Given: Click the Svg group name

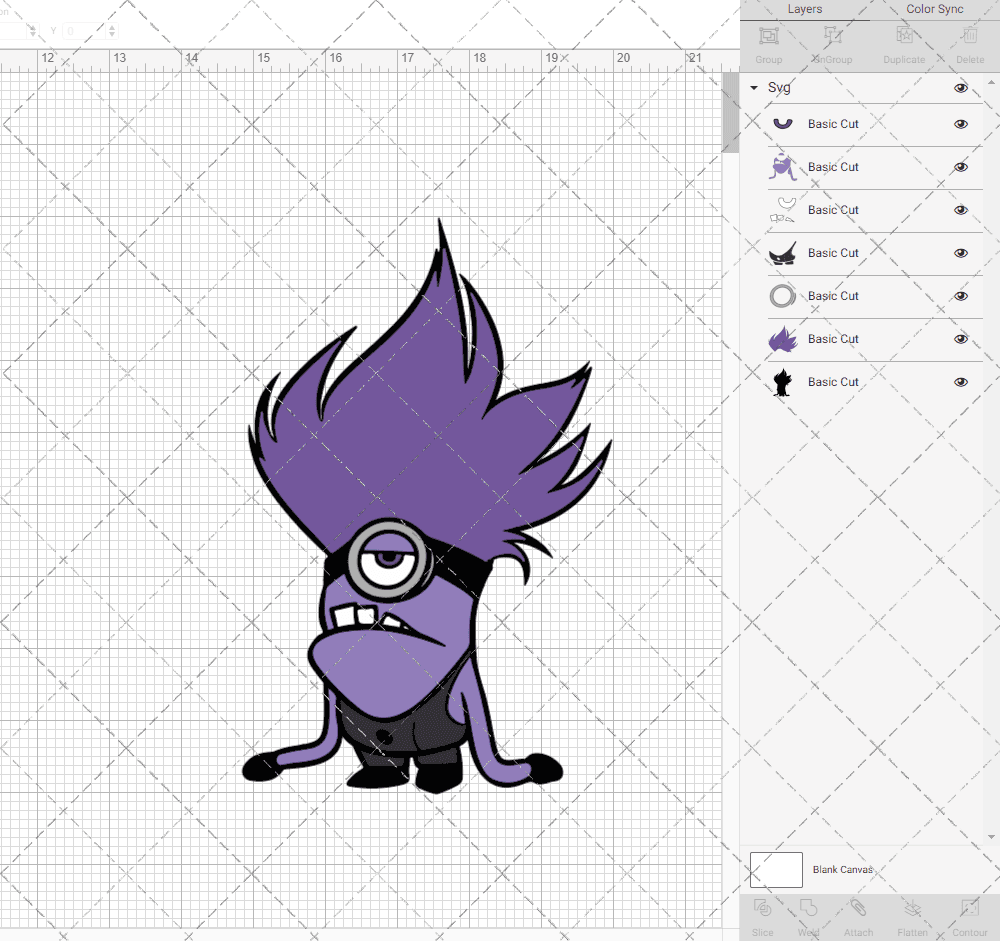Looking at the screenshot, I should 779,88.
